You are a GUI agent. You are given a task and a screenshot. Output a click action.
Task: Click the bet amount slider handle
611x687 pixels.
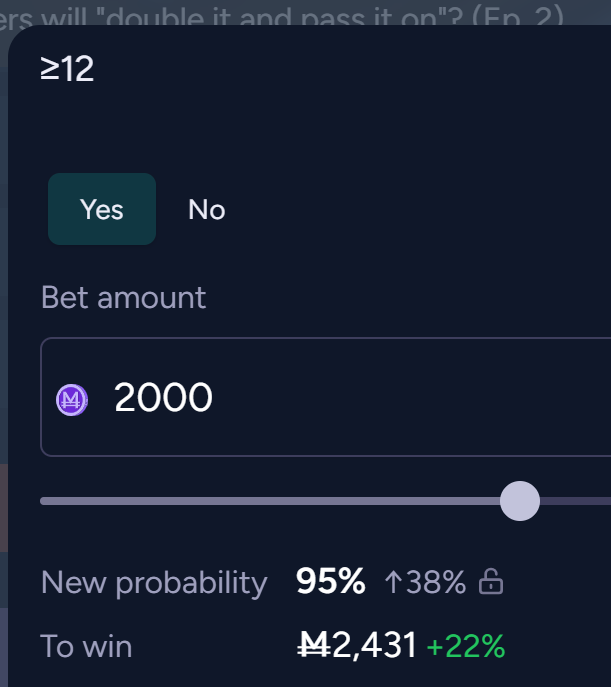pos(519,500)
